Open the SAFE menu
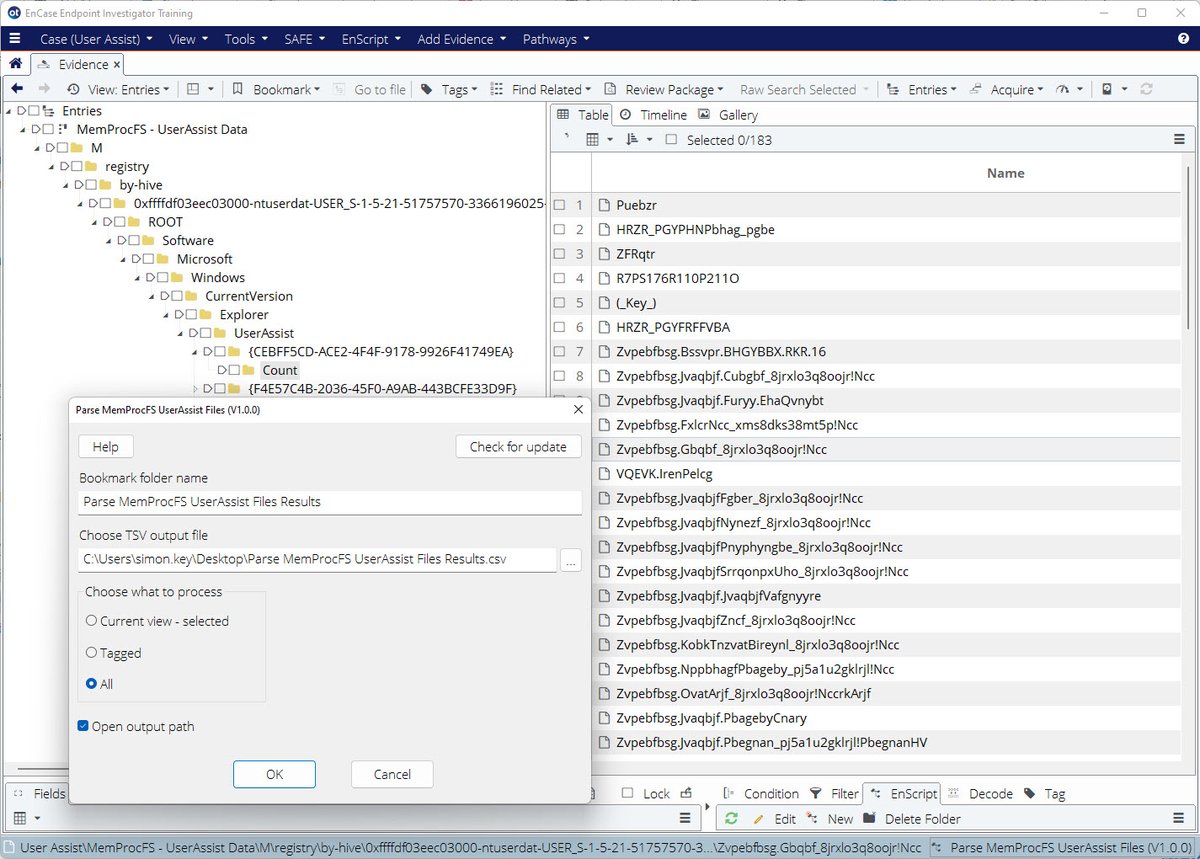This screenshot has width=1200, height=859. click(304, 39)
